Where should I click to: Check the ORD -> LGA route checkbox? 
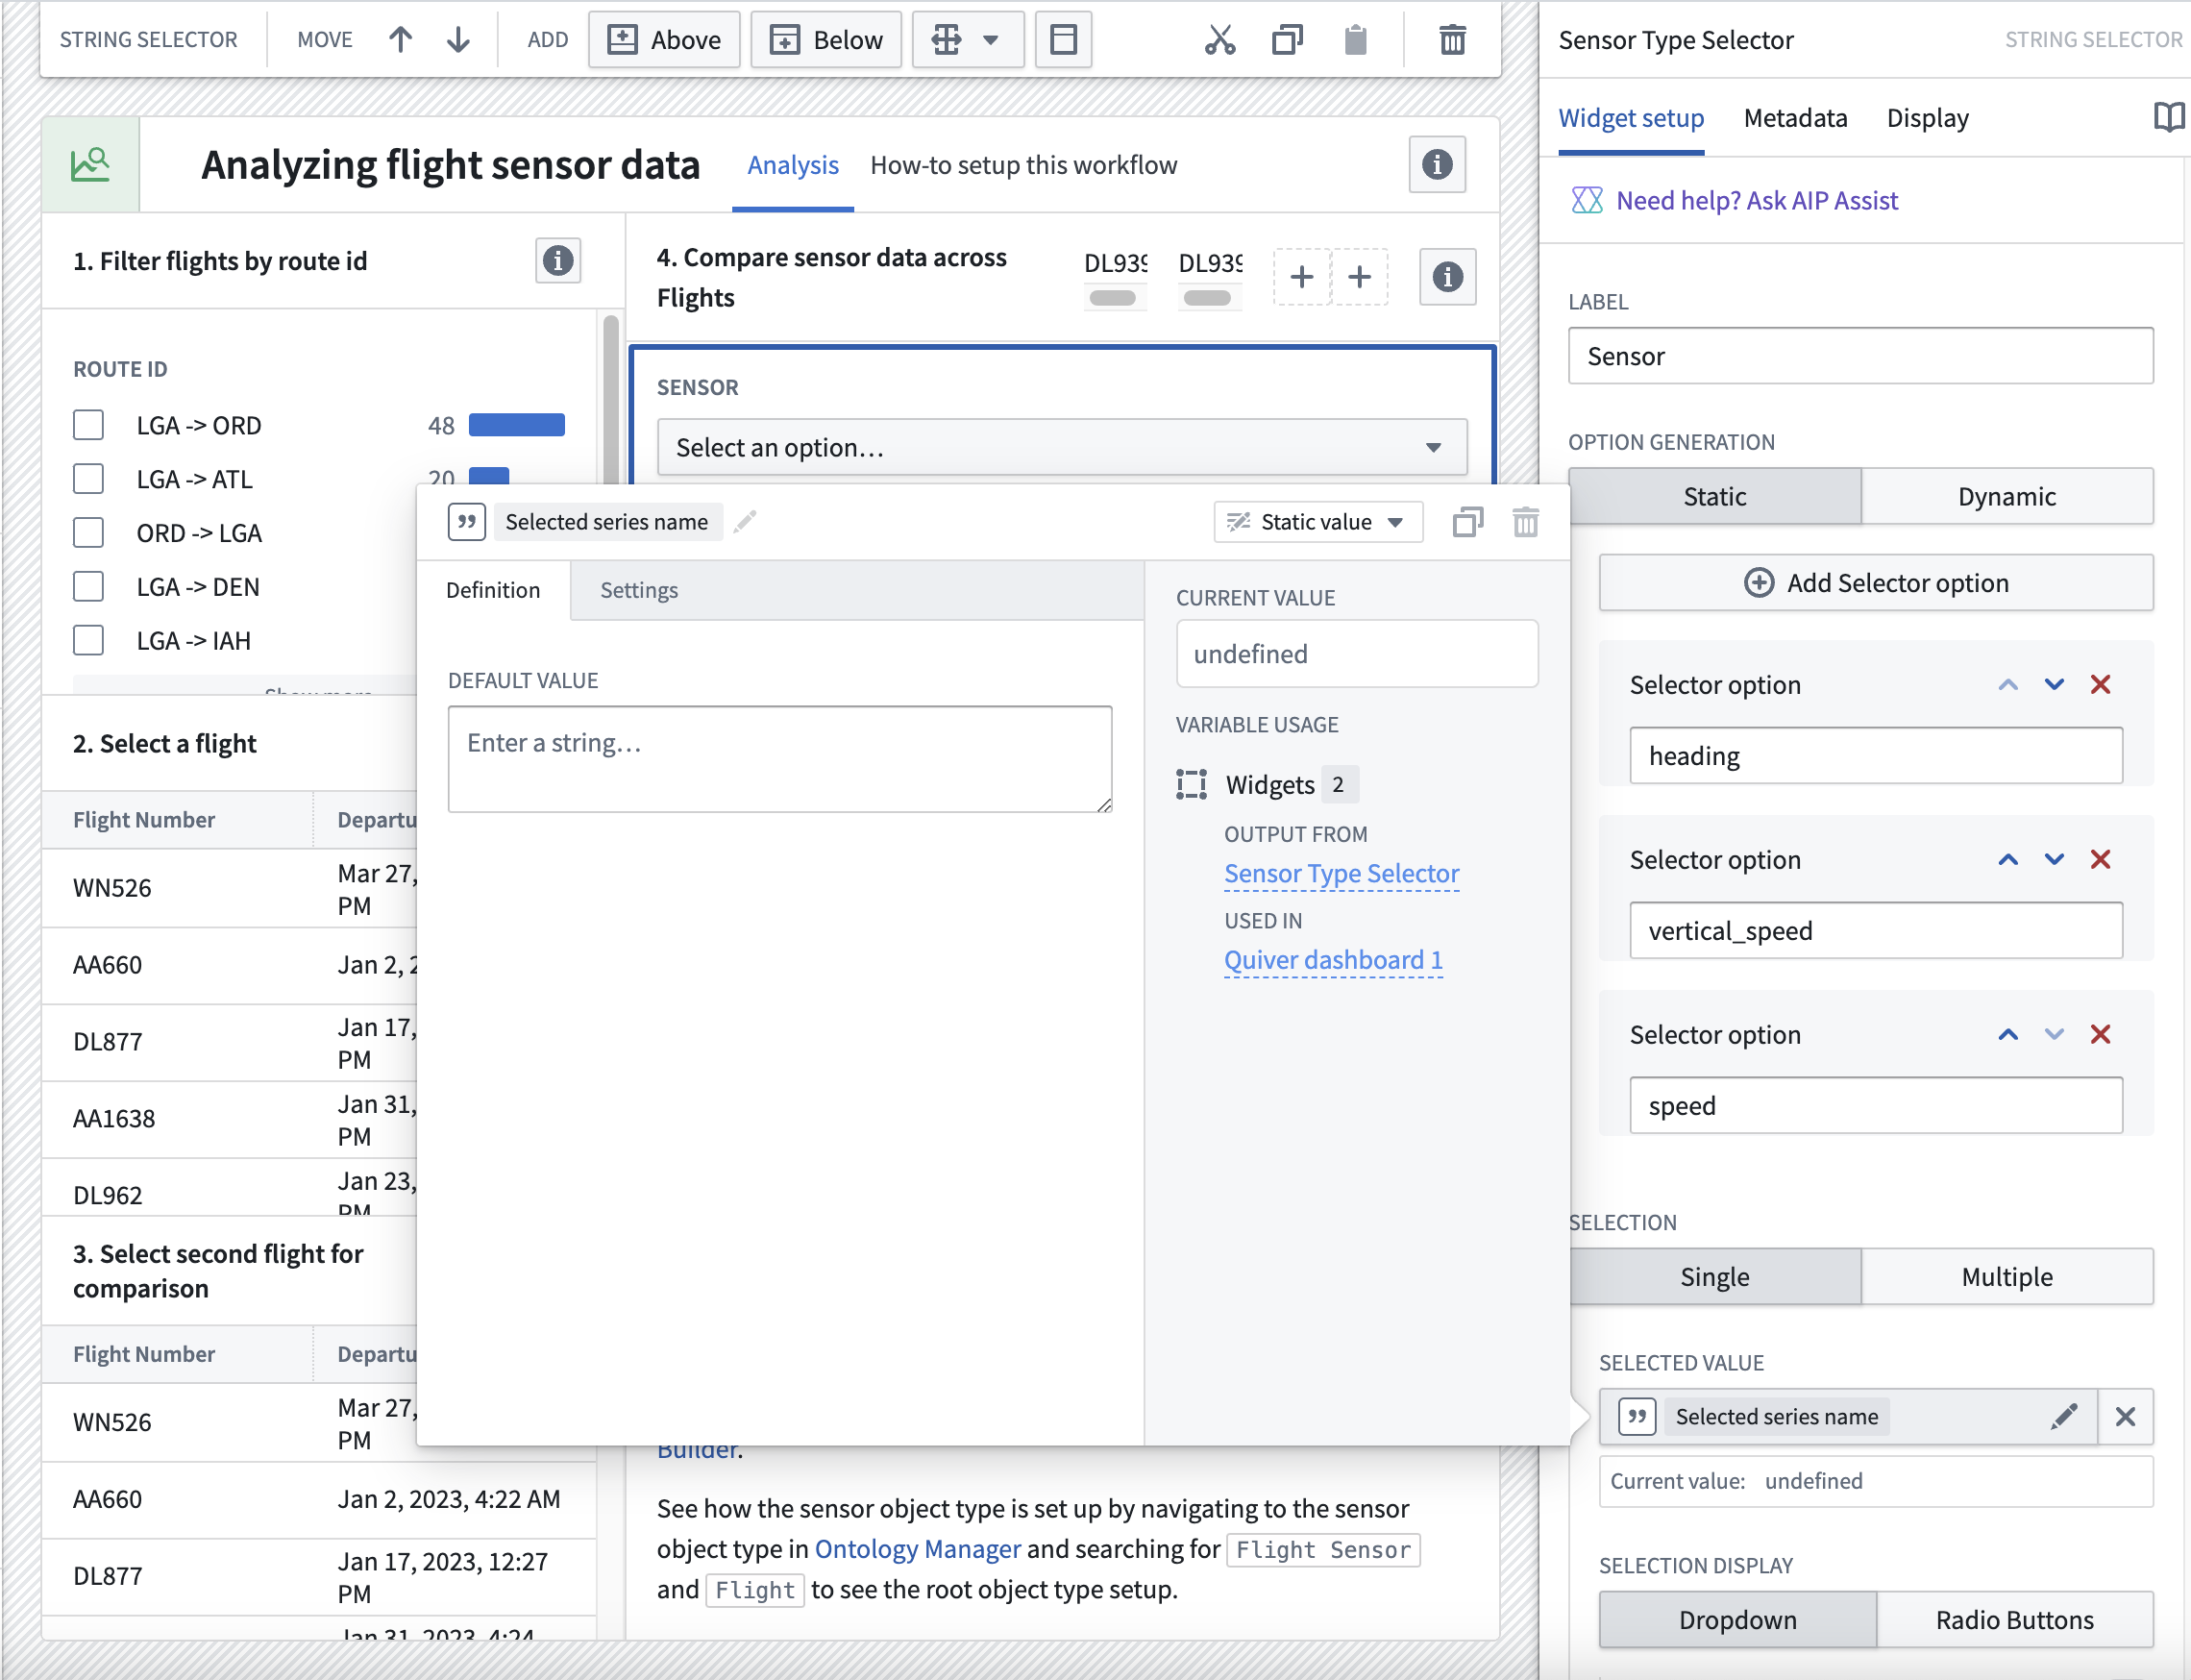pos(88,532)
